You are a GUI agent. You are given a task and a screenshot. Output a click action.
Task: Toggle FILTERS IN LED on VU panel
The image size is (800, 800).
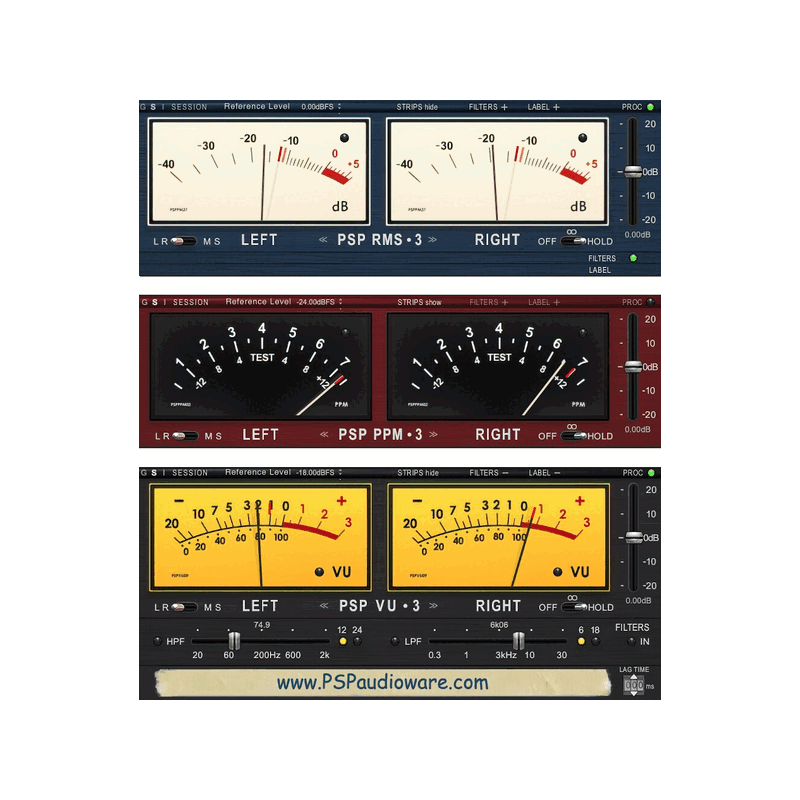pos(631,641)
